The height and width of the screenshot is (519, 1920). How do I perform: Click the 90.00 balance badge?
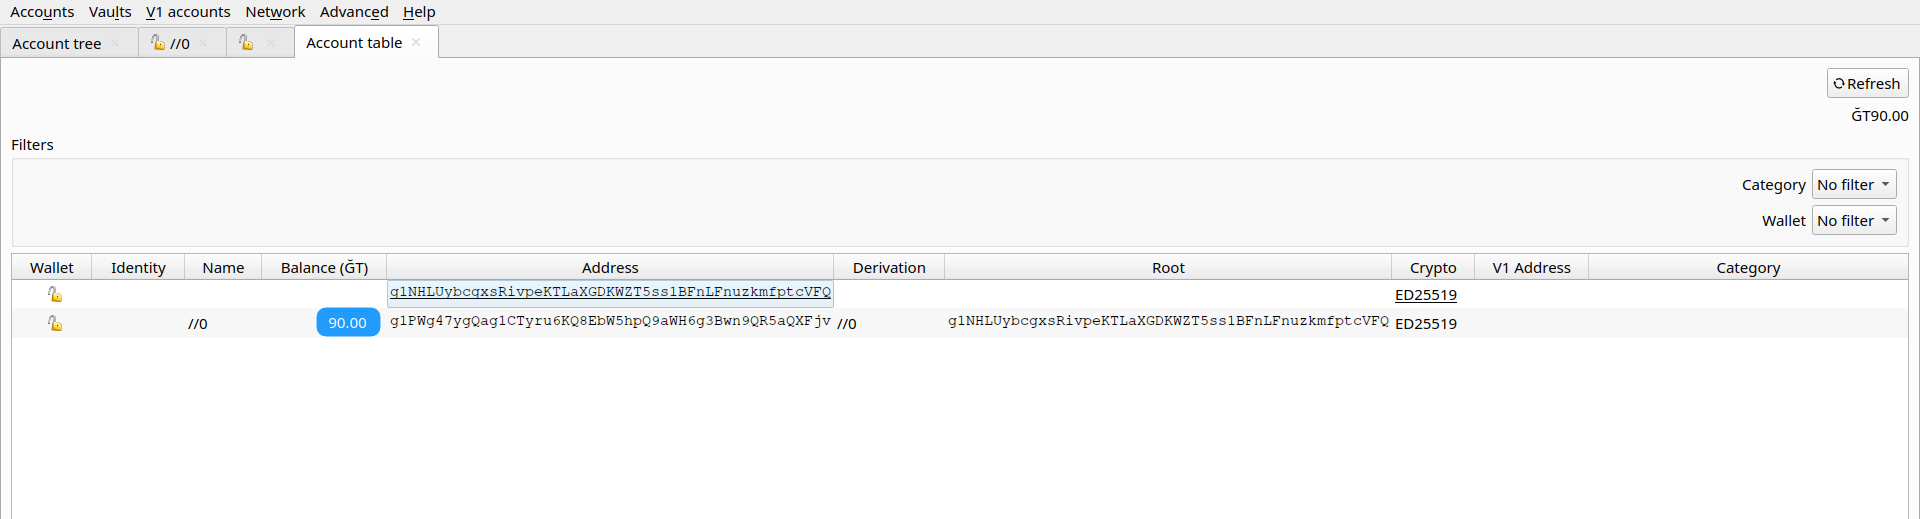pyautogui.click(x=348, y=322)
